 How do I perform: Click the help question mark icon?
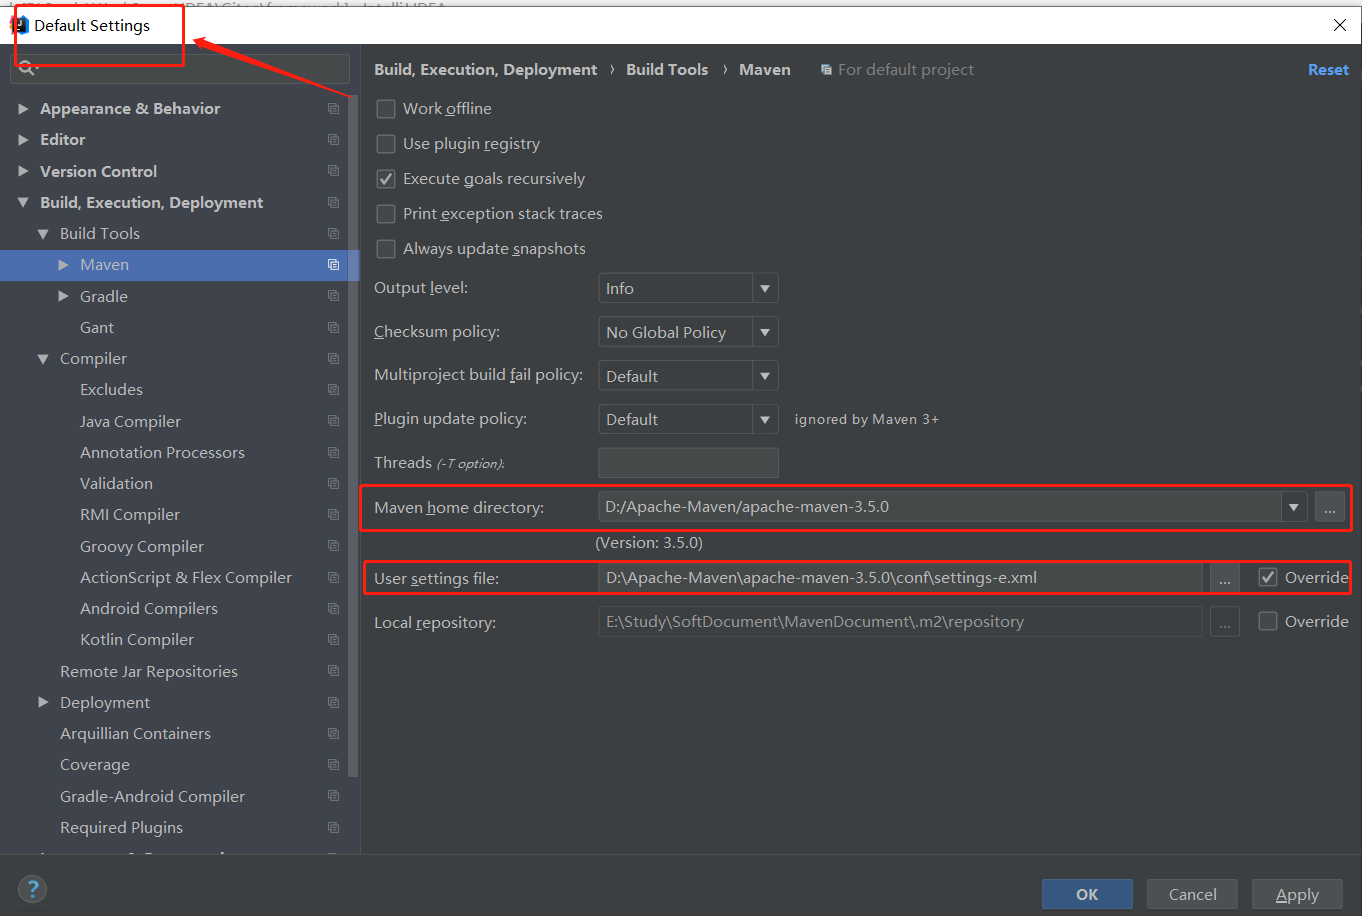pos(32,889)
